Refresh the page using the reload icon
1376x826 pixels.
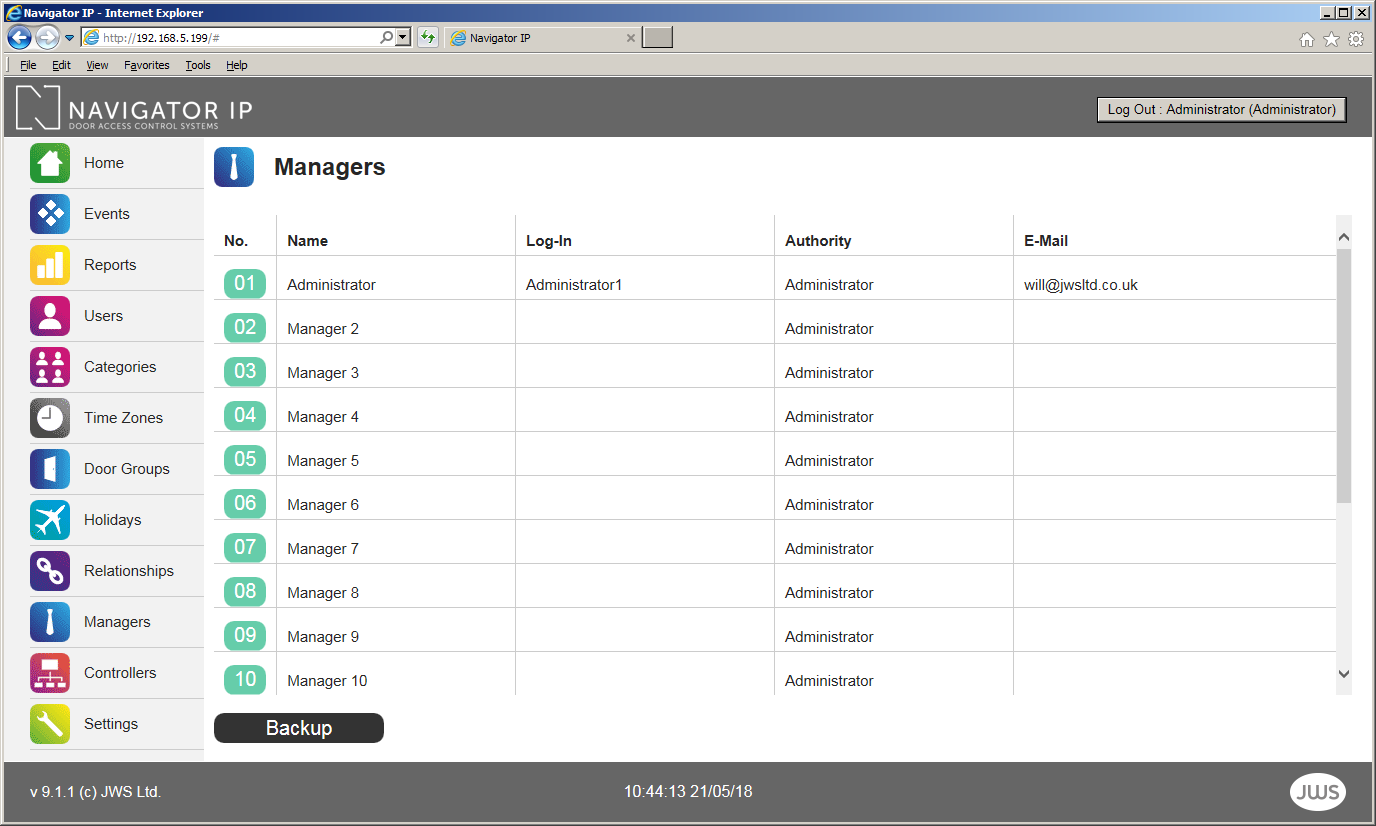coord(428,38)
